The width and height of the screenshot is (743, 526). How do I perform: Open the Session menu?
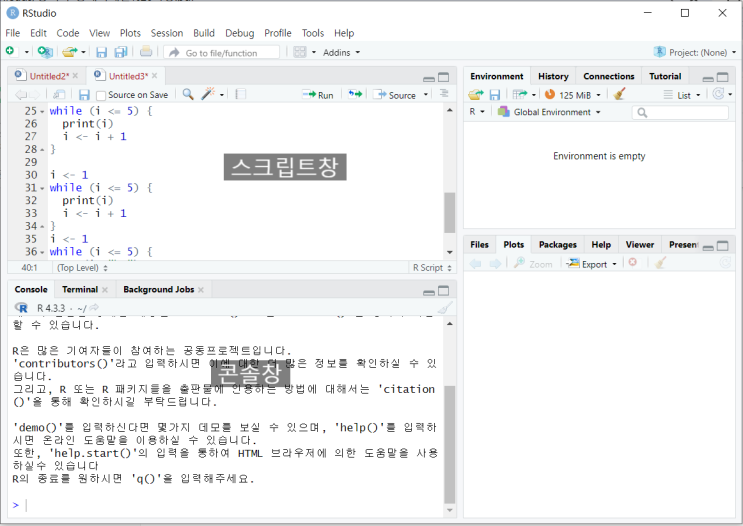click(x=167, y=33)
